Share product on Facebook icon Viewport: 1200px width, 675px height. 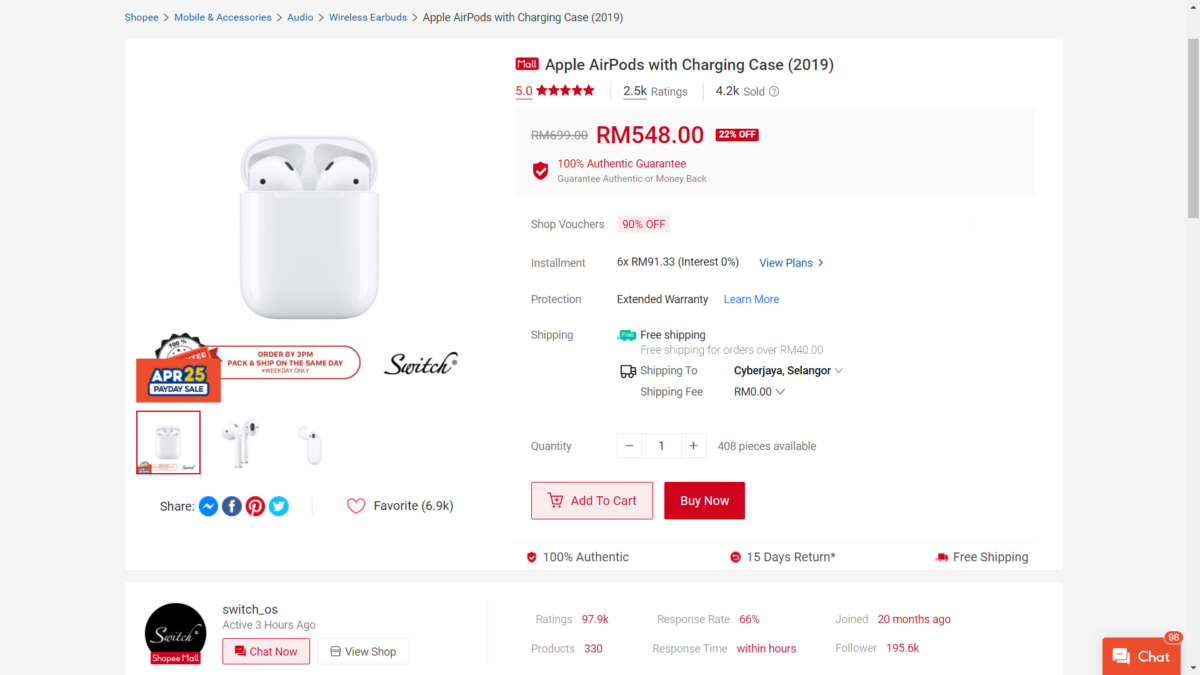pos(232,506)
